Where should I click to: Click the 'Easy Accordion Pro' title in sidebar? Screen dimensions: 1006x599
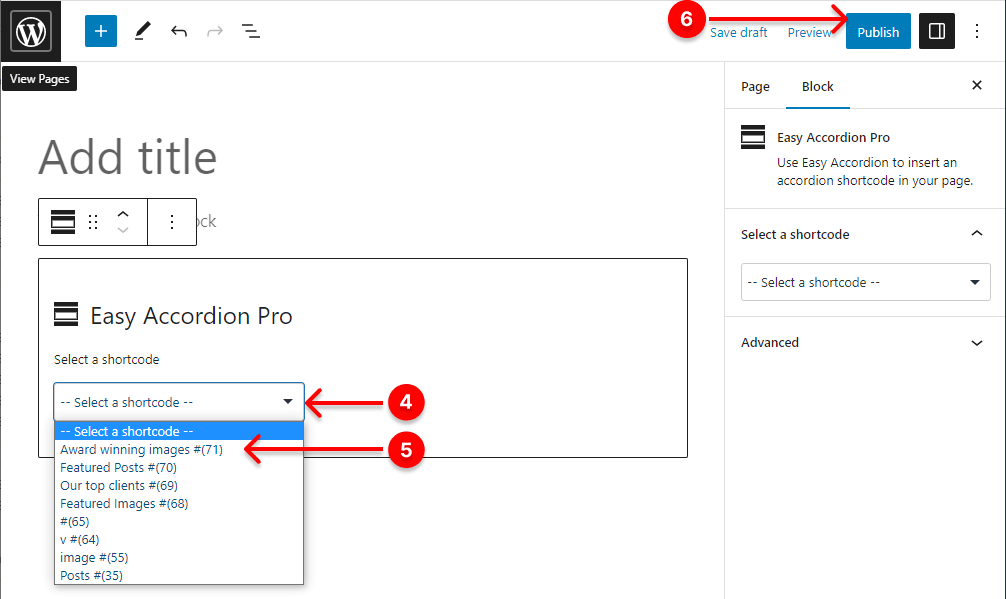coord(833,137)
